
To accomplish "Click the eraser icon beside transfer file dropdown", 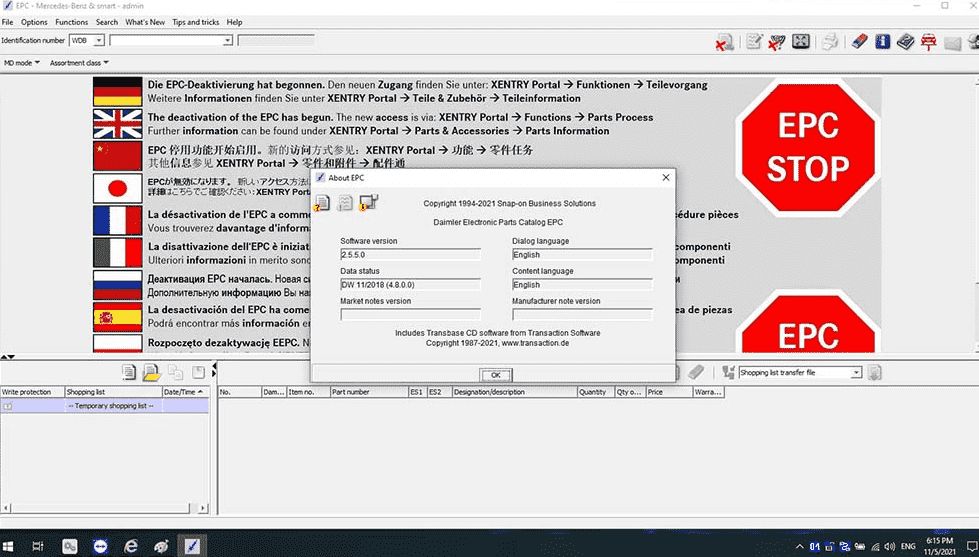I will coord(696,372).
